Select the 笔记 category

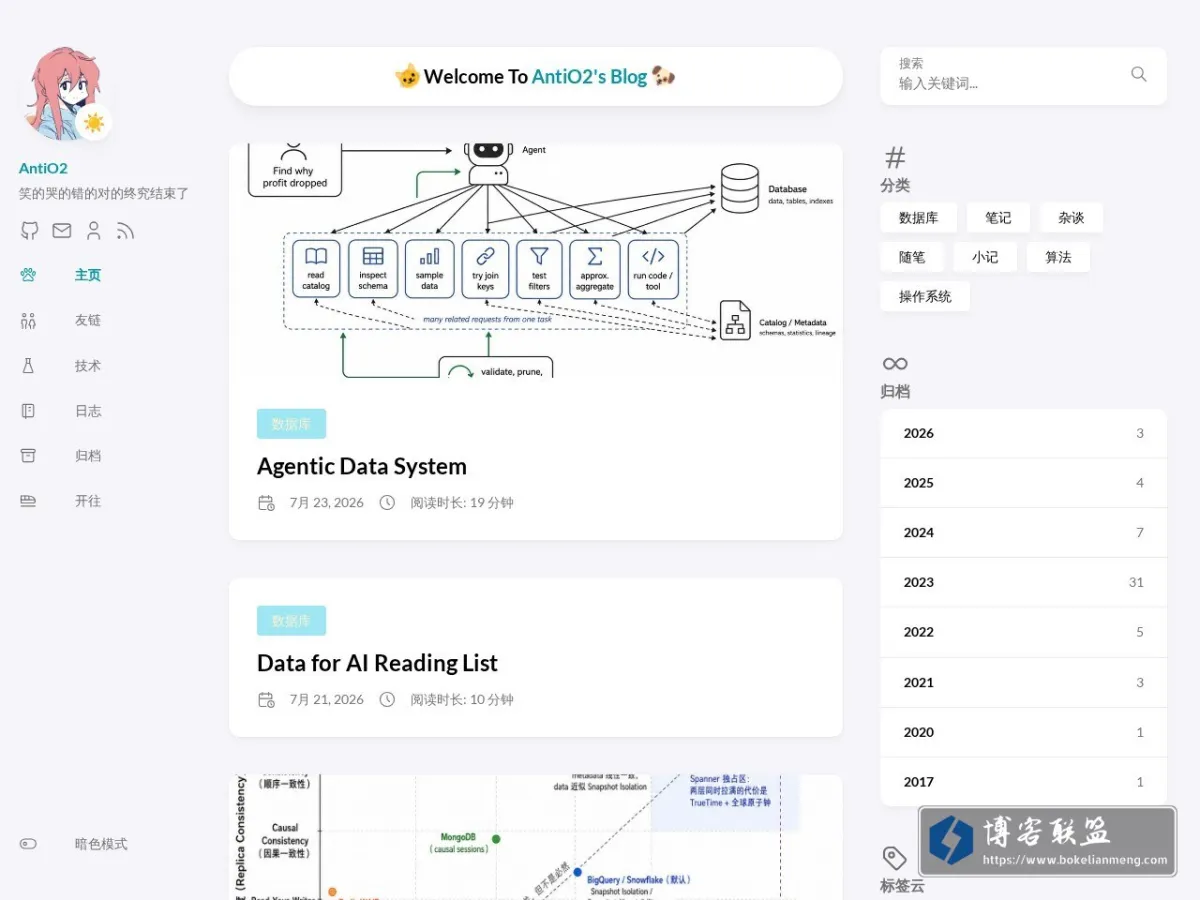point(998,218)
